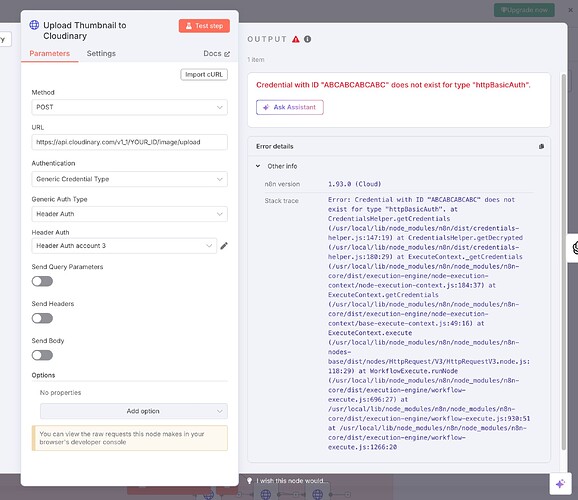Enable the Send Query Parameters toggle
The image size is (578, 500).
(x=42, y=281)
